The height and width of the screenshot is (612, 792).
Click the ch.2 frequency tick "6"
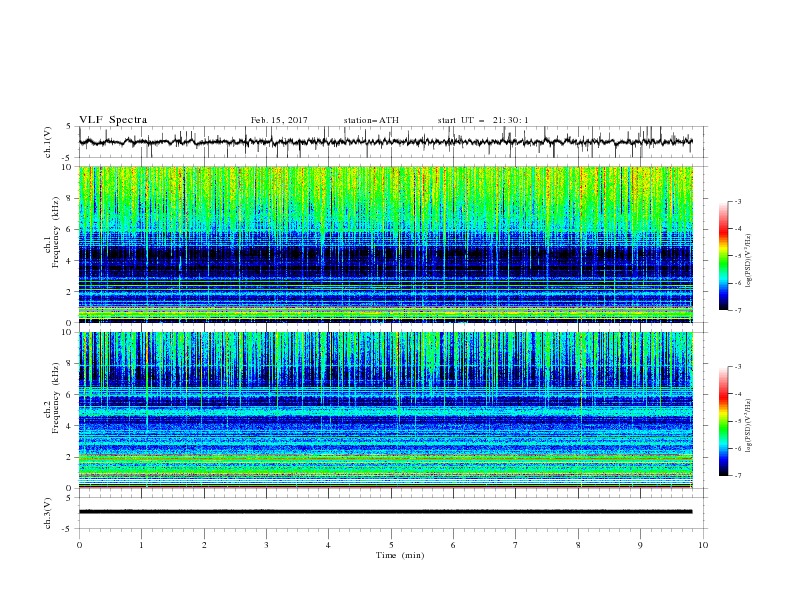[x=70, y=395]
